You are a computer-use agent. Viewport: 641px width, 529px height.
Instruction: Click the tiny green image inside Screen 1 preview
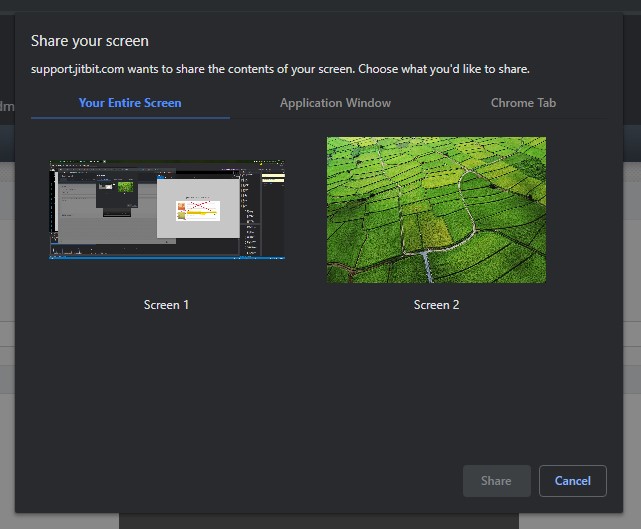(126, 186)
